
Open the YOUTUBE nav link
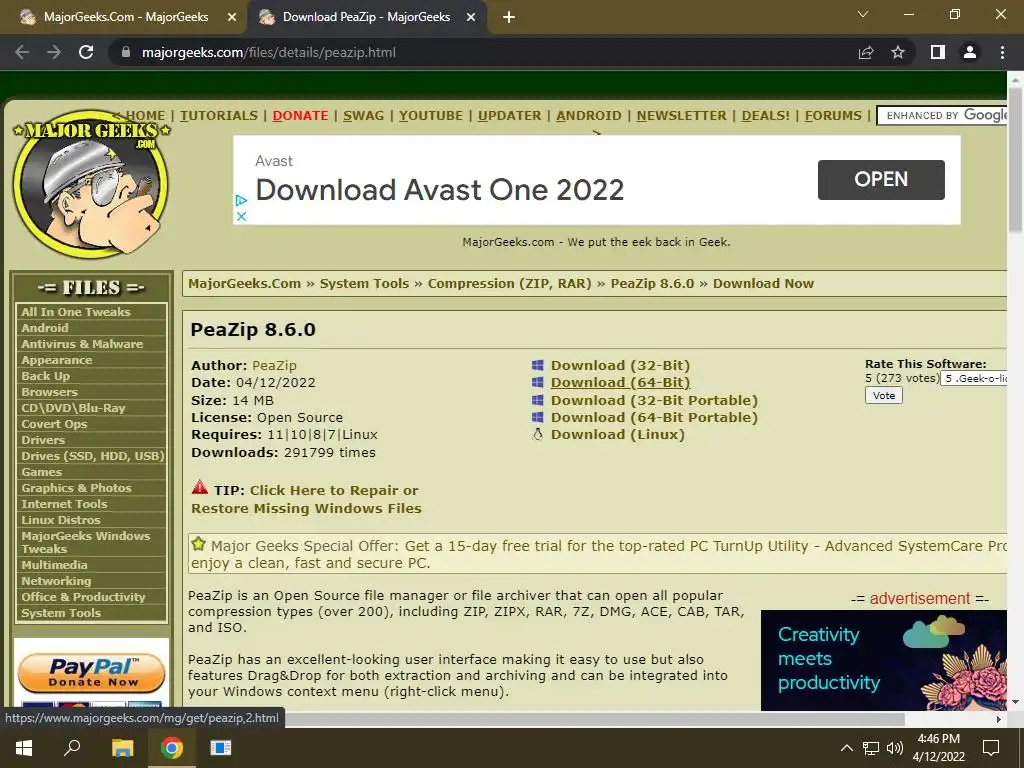431,116
